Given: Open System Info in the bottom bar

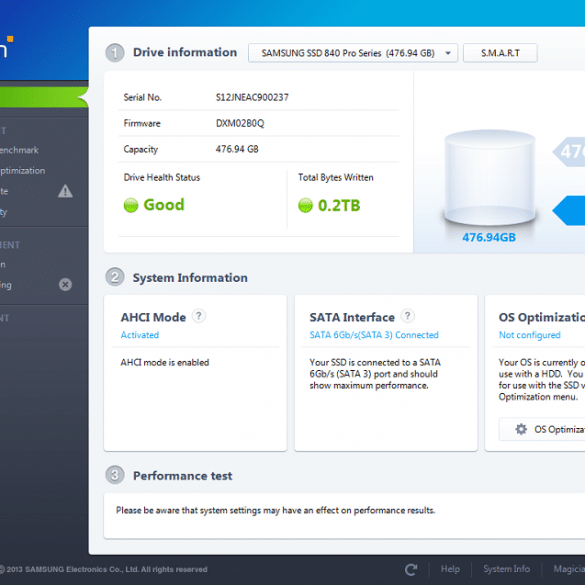Looking at the screenshot, I should click(506, 569).
